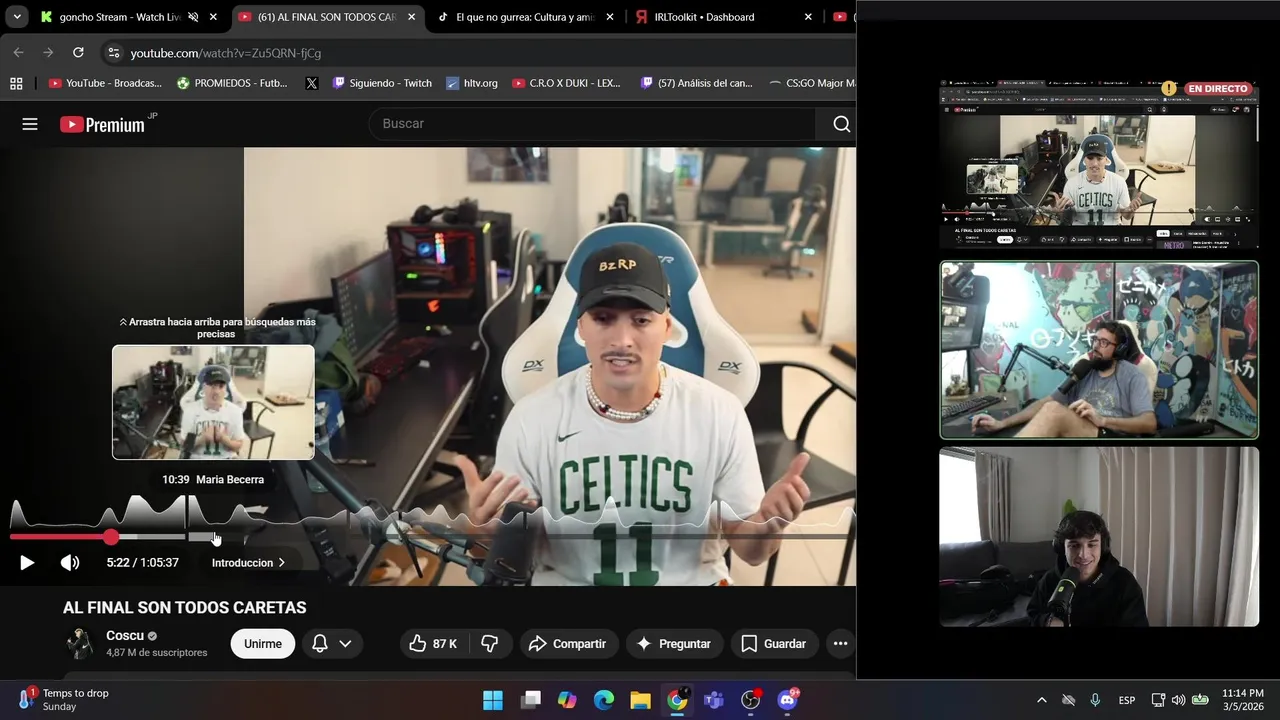Open the hltv.org bookmark
1280x720 pixels.
point(471,83)
